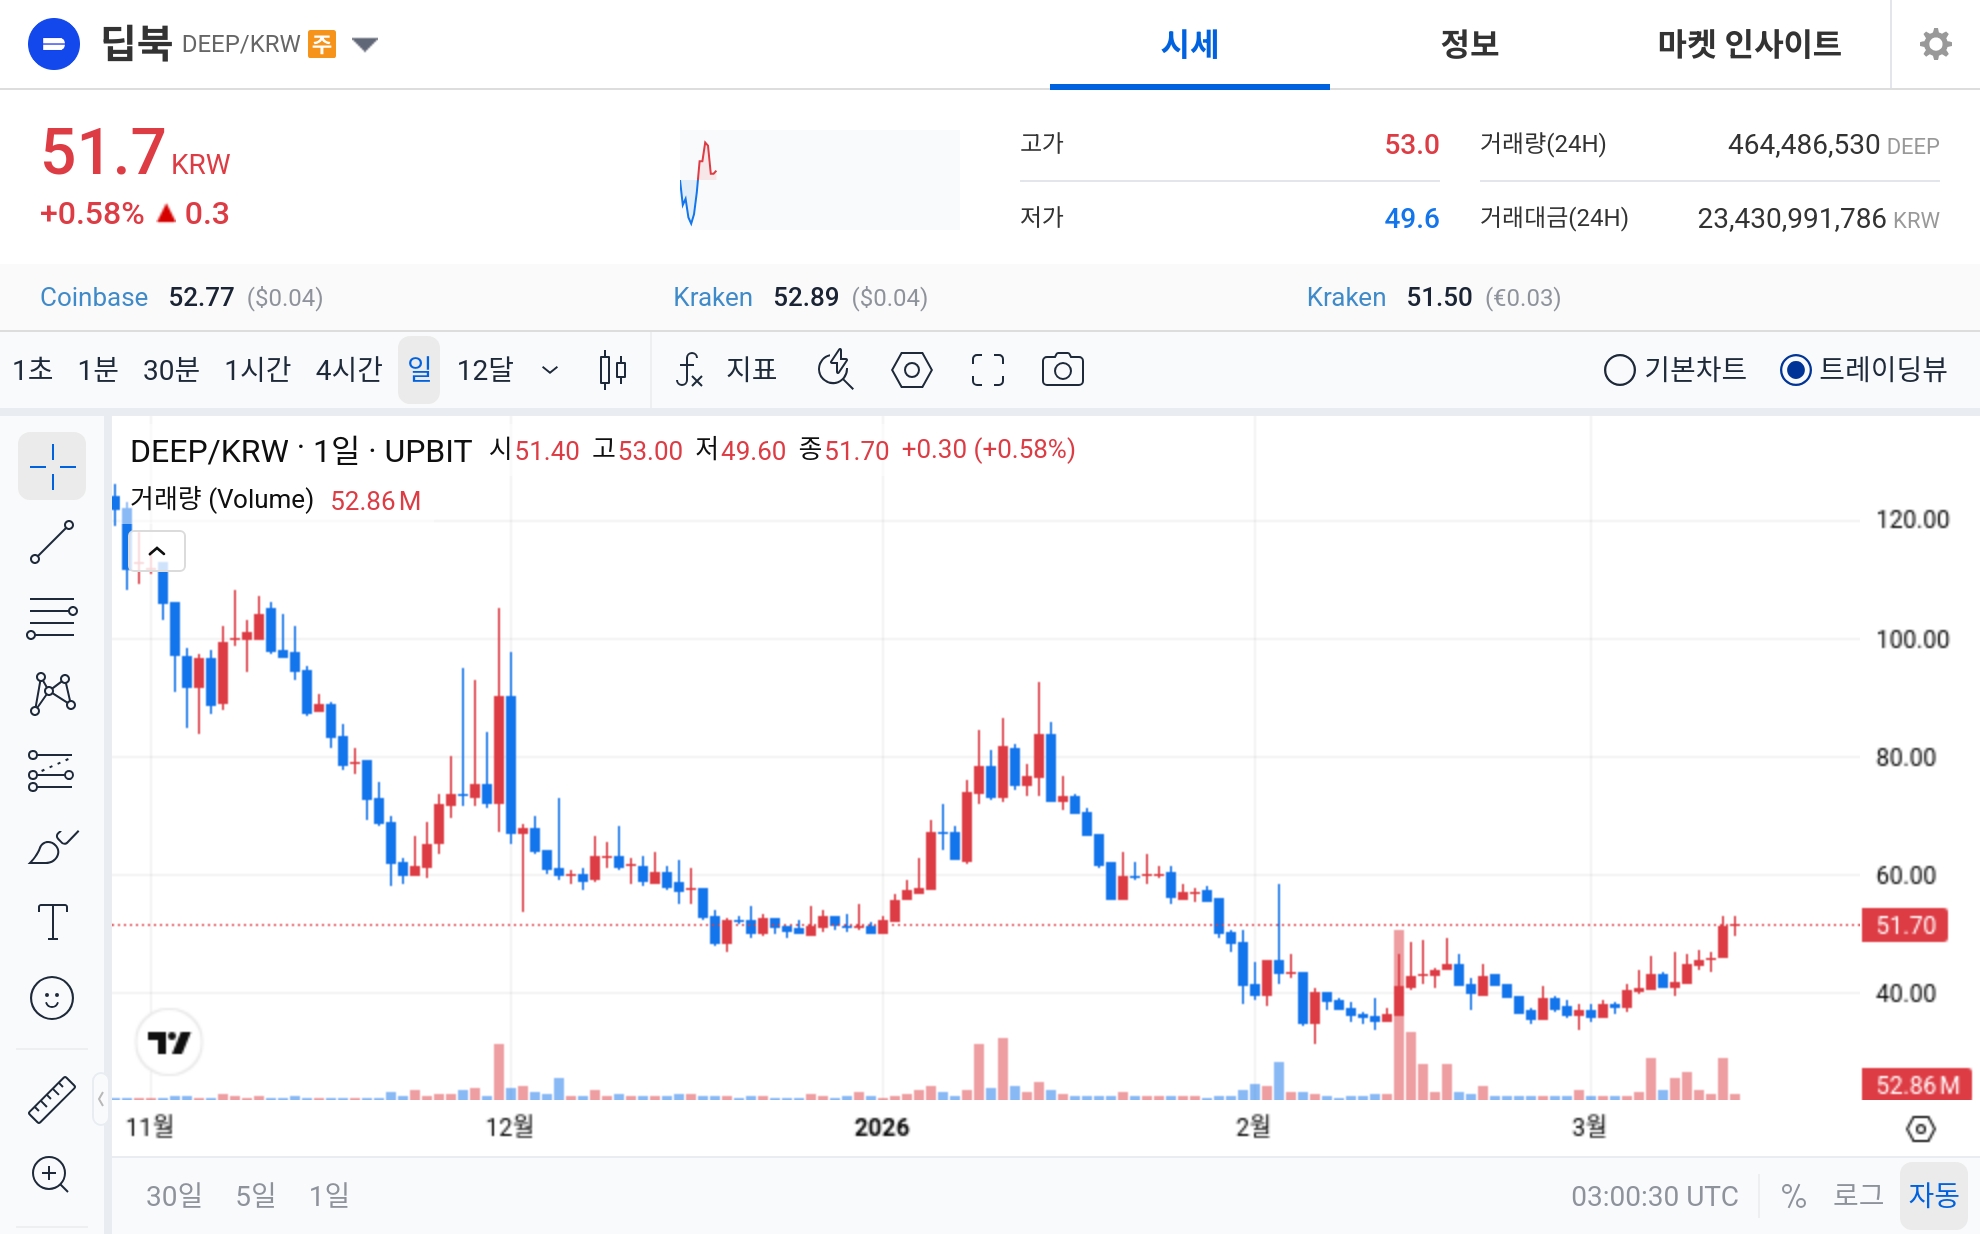Open the emoji sticker tool
Screen dimensions: 1980x1234
click(x=52, y=998)
